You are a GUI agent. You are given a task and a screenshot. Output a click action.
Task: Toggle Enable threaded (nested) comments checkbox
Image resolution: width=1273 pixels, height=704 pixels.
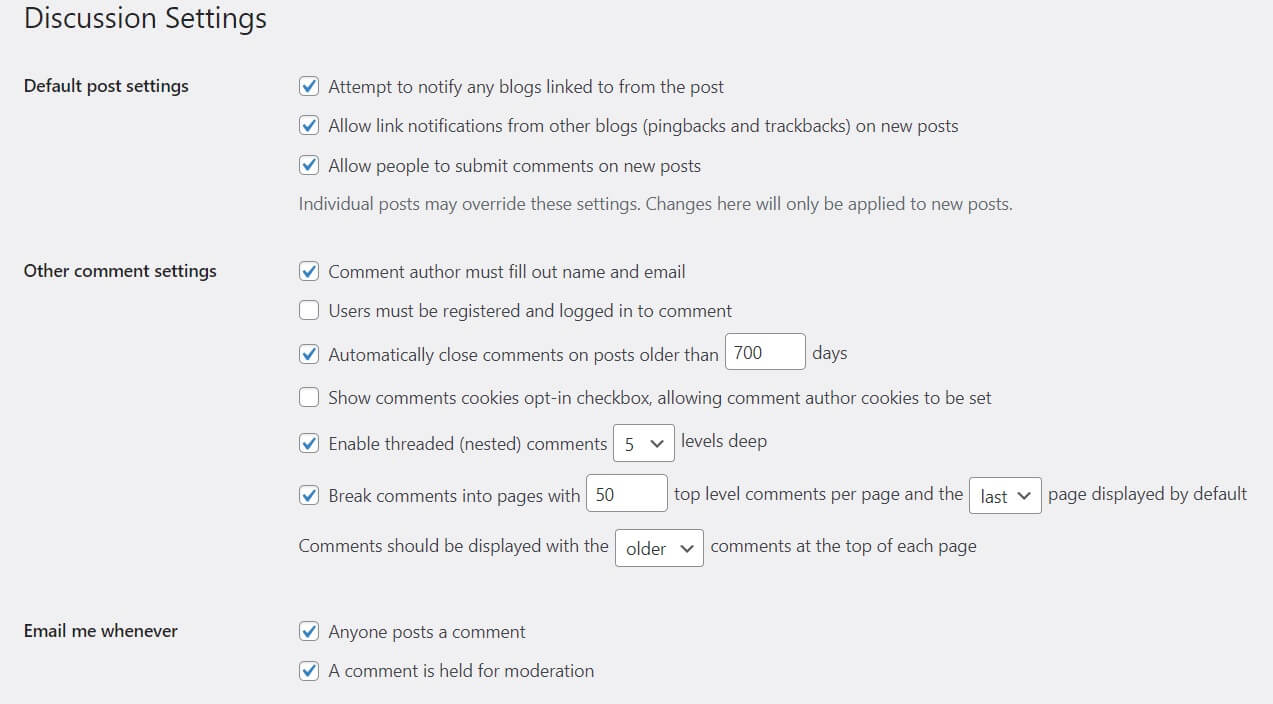pyautogui.click(x=309, y=443)
